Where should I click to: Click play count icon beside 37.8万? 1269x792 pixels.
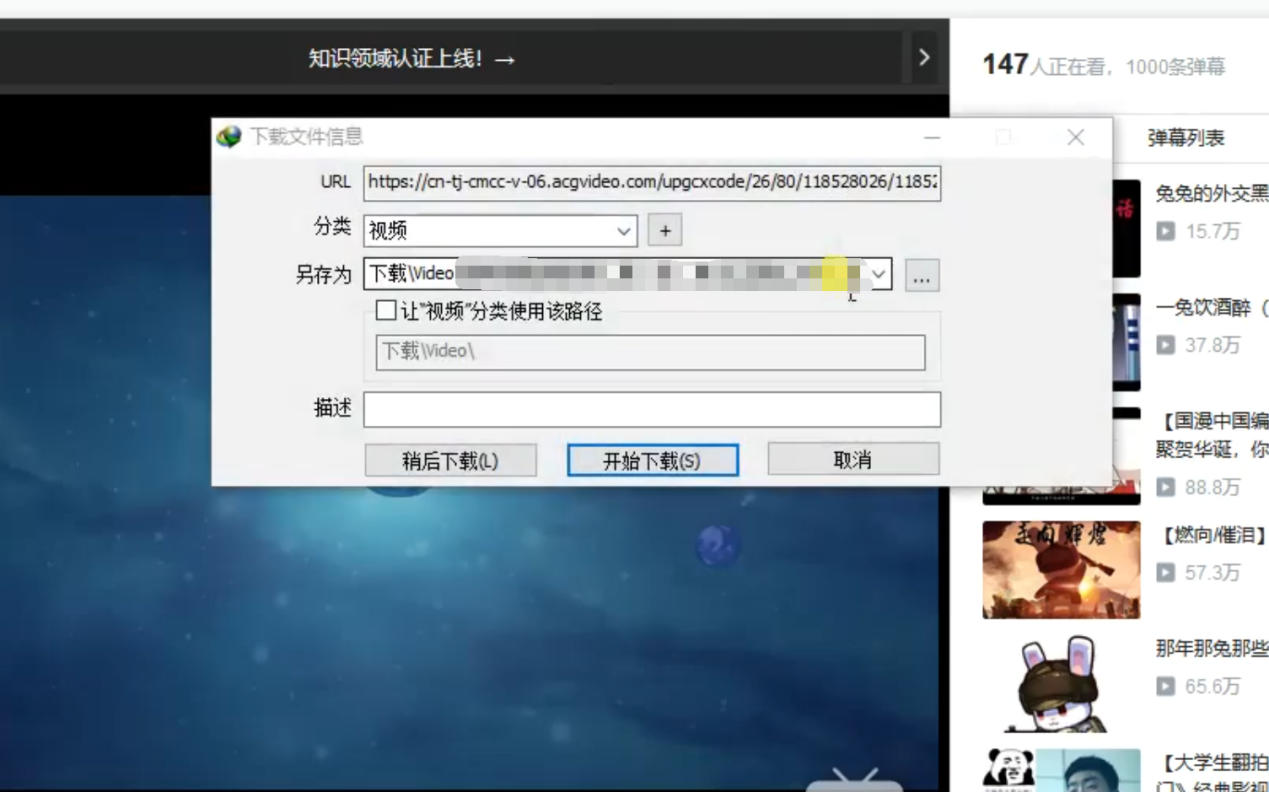pyautogui.click(x=1166, y=345)
